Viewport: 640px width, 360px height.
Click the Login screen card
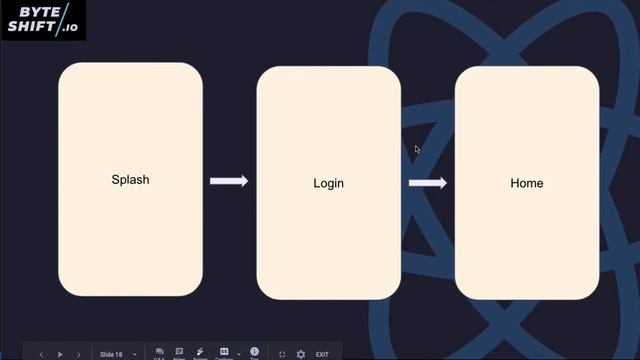[x=329, y=183]
